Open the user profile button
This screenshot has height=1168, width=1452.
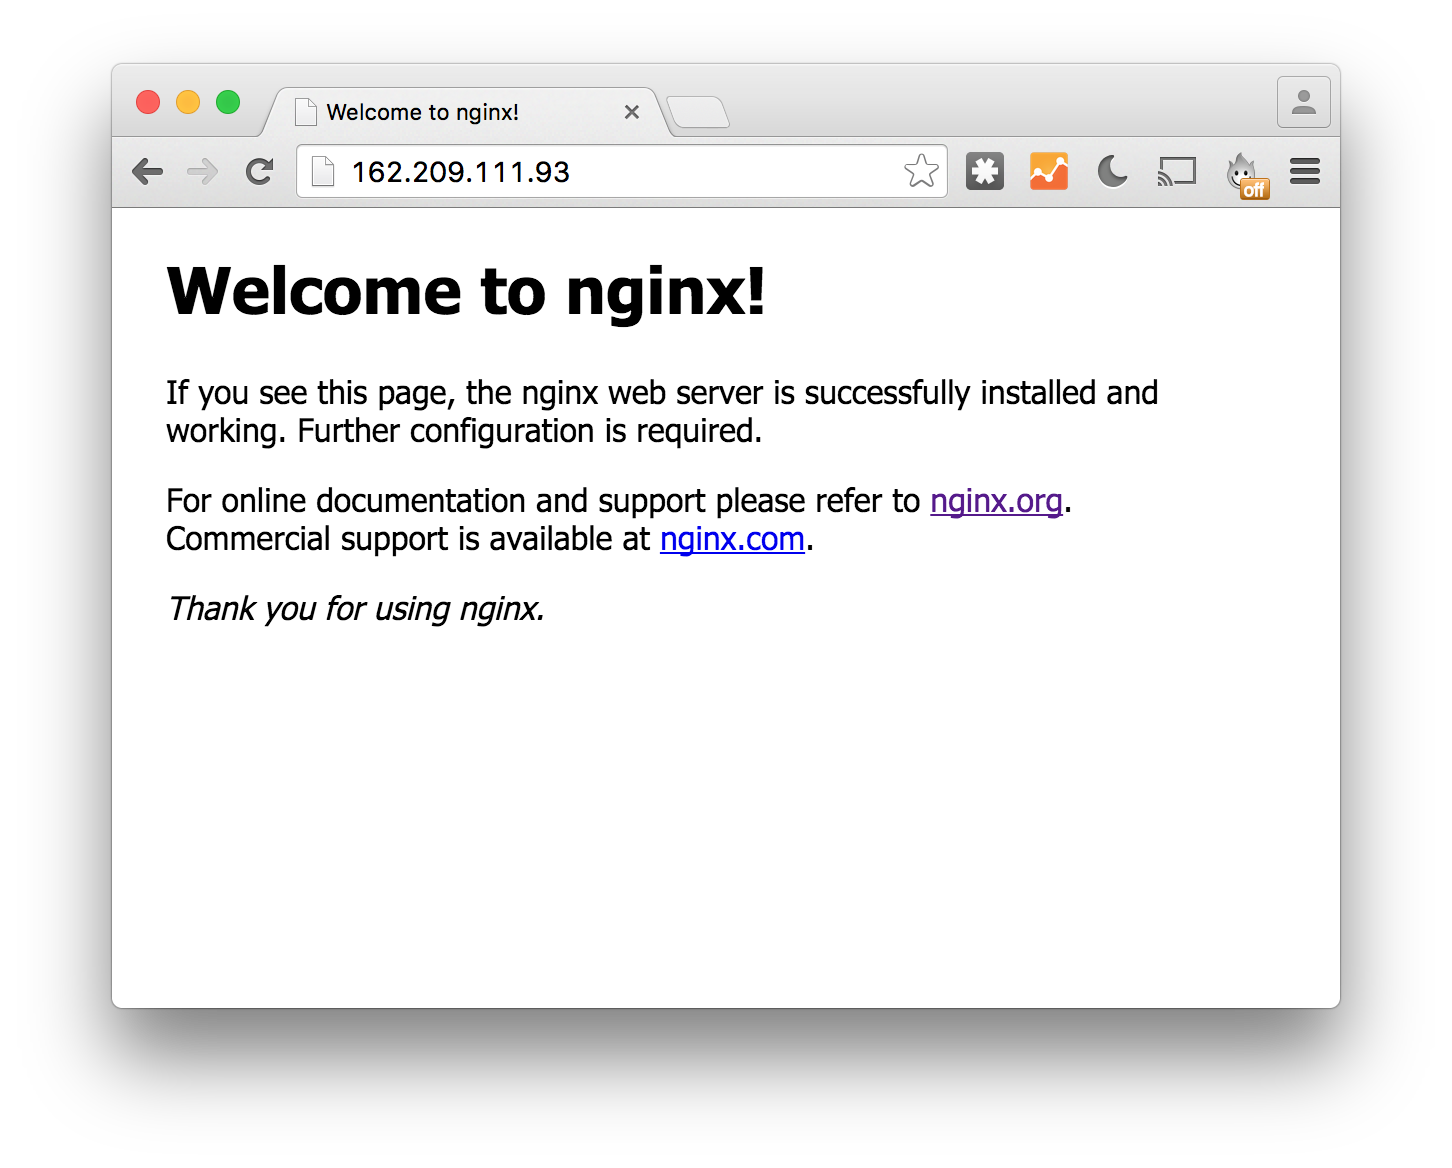(x=1304, y=102)
